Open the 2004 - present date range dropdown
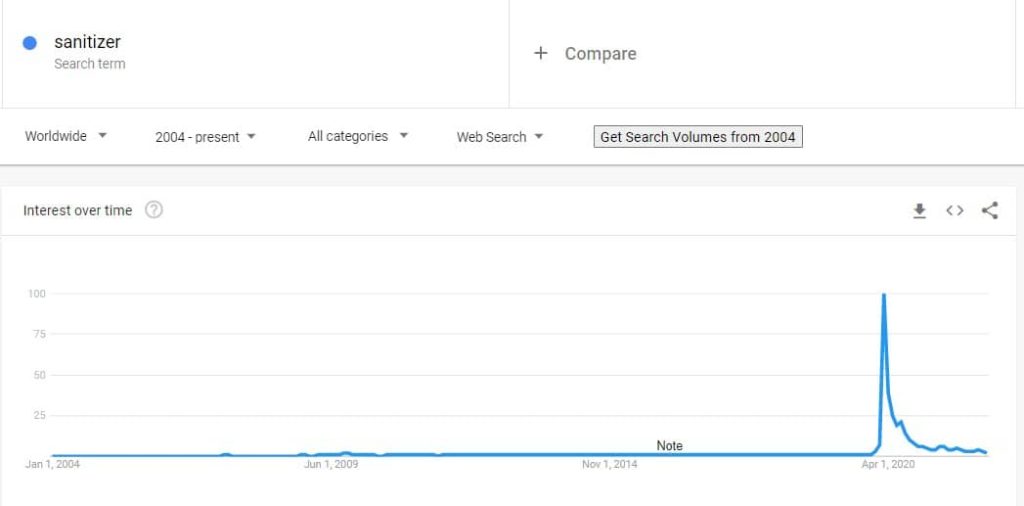1024x506 pixels. click(206, 137)
